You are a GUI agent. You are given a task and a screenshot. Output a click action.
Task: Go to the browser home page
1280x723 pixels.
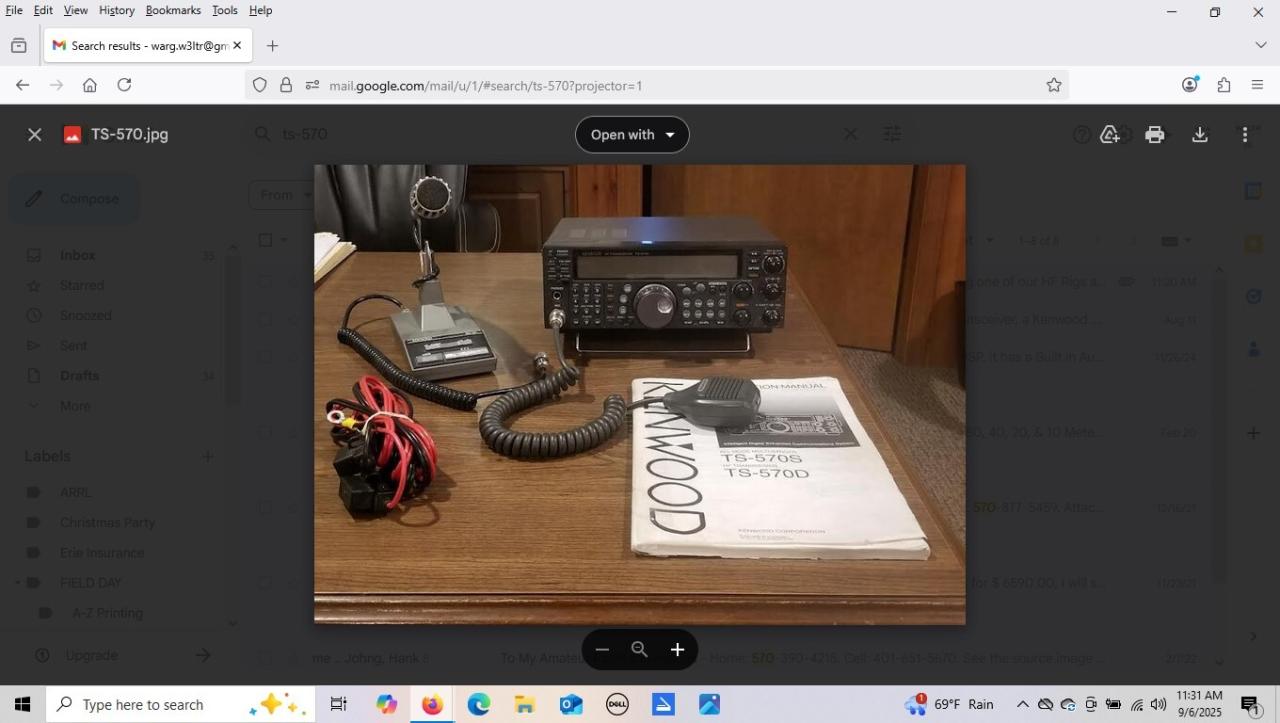point(90,85)
